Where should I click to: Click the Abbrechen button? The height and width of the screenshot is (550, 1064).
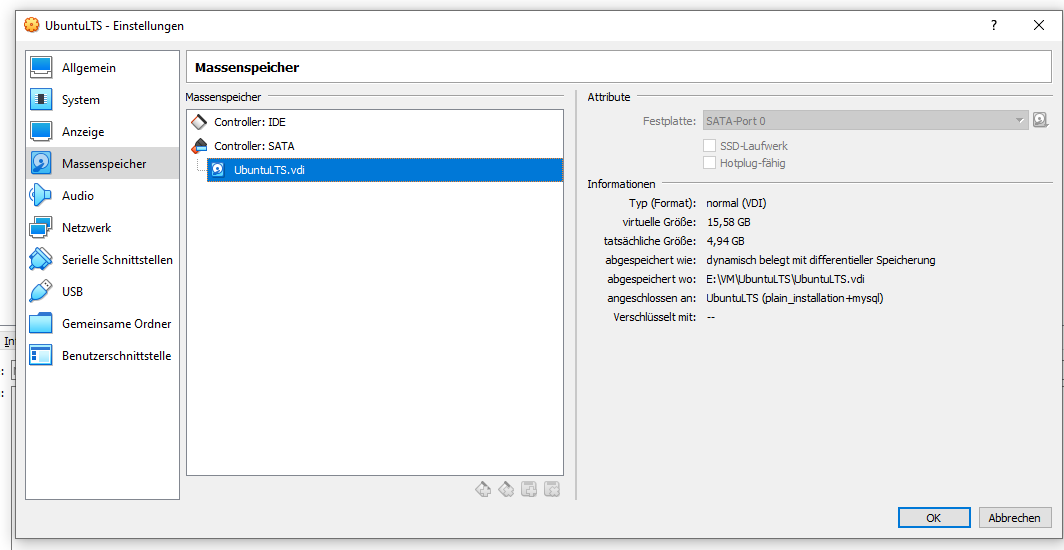[1014, 517]
